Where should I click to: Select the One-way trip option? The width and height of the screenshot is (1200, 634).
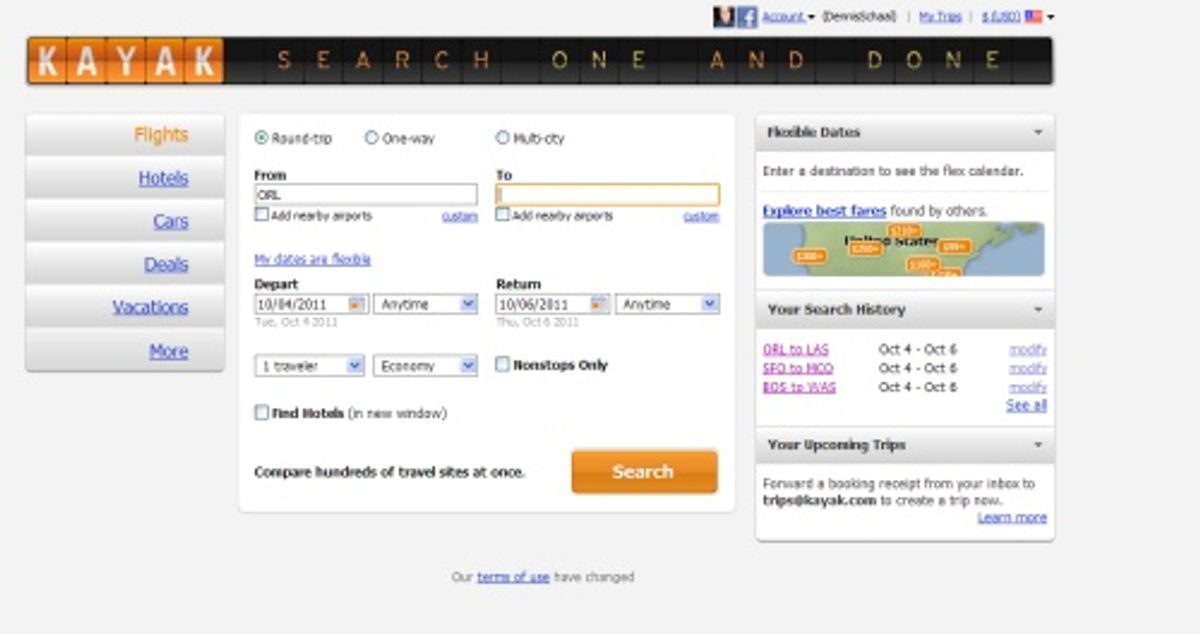(x=371, y=137)
